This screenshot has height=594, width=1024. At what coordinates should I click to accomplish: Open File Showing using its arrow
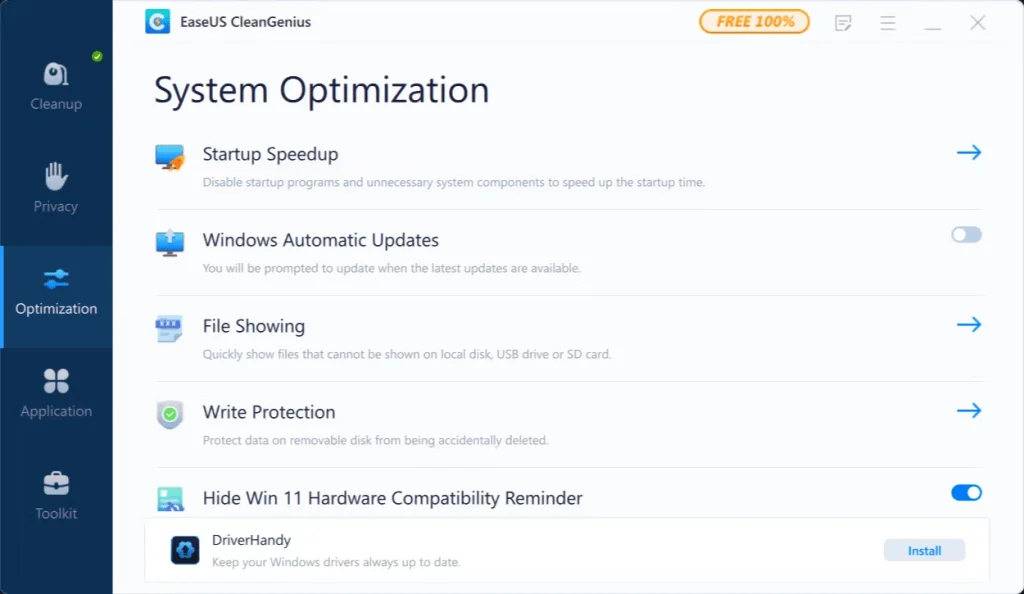pyautogui.click(x=968, y=325)
